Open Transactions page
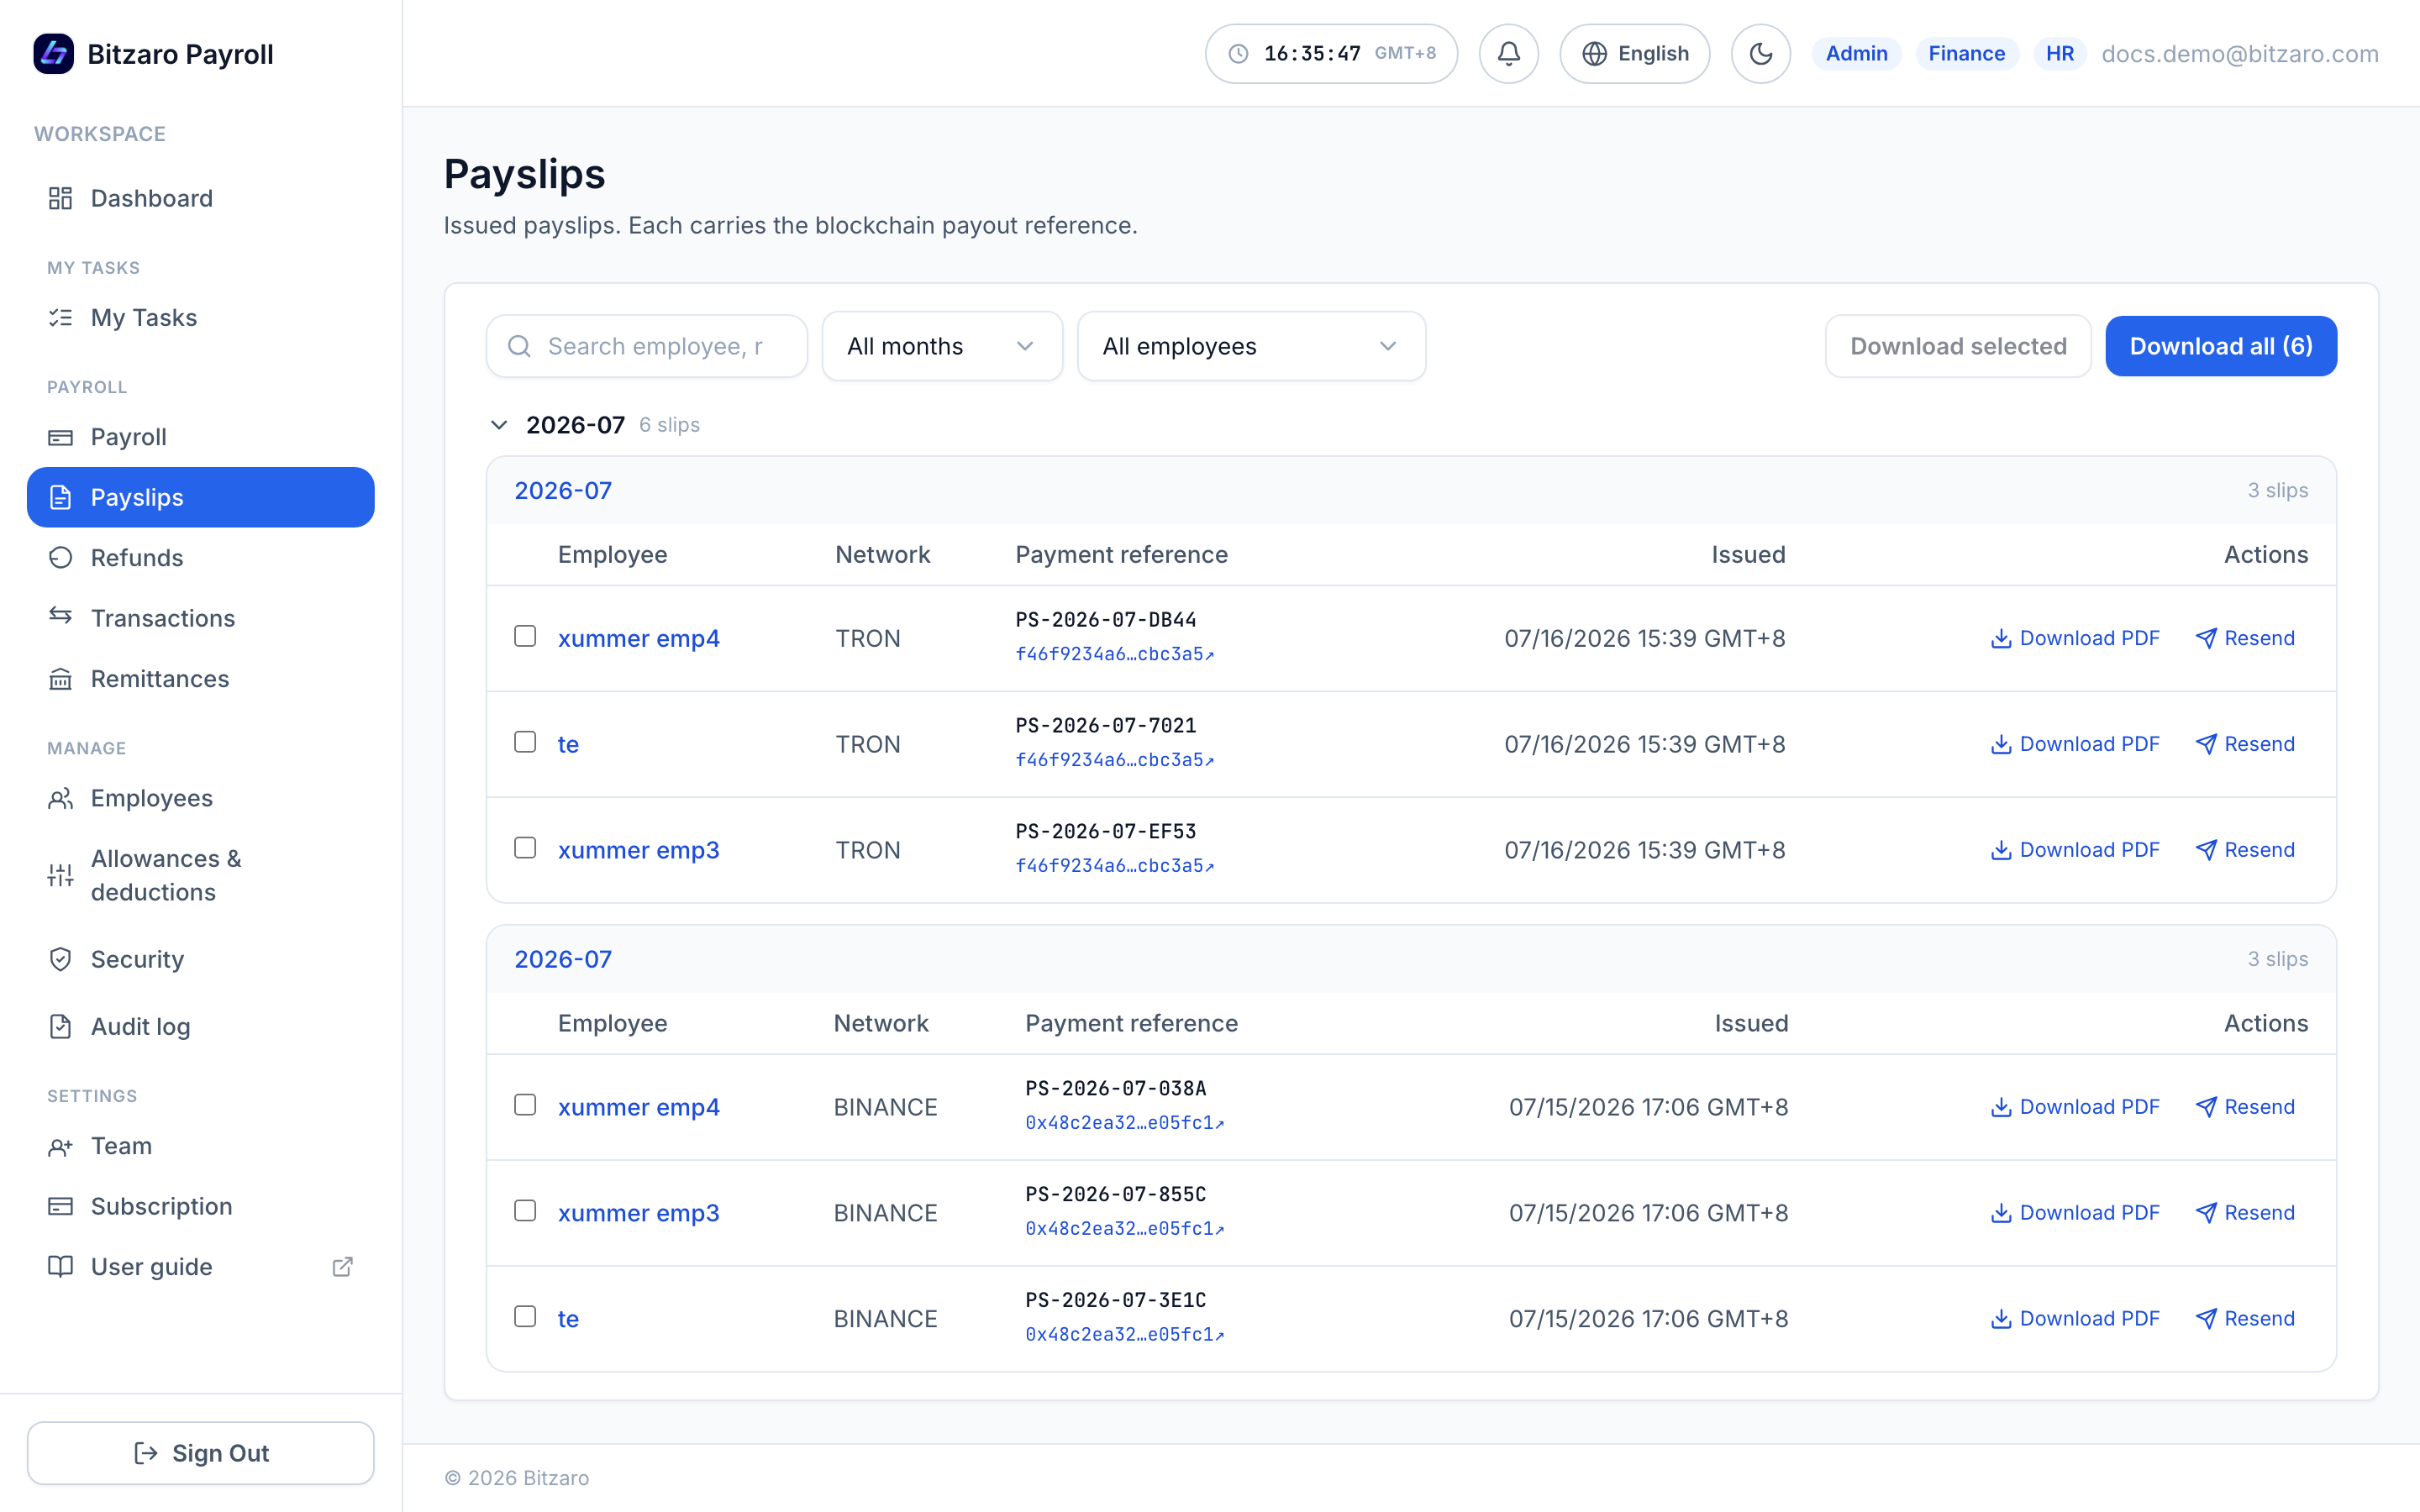Viewport: 2420px width, 1512px height. pyautogui.click(x=201, y=618)
